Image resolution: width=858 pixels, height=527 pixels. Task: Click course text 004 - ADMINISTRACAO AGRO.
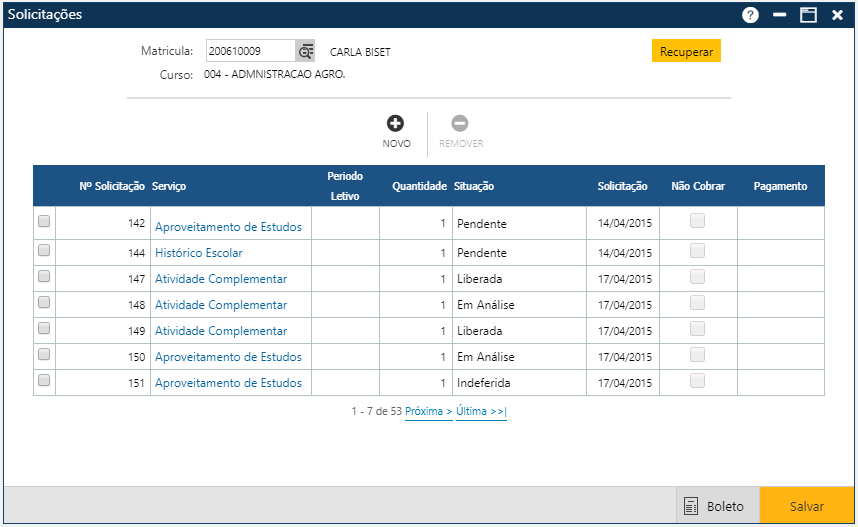pos(274,74)
